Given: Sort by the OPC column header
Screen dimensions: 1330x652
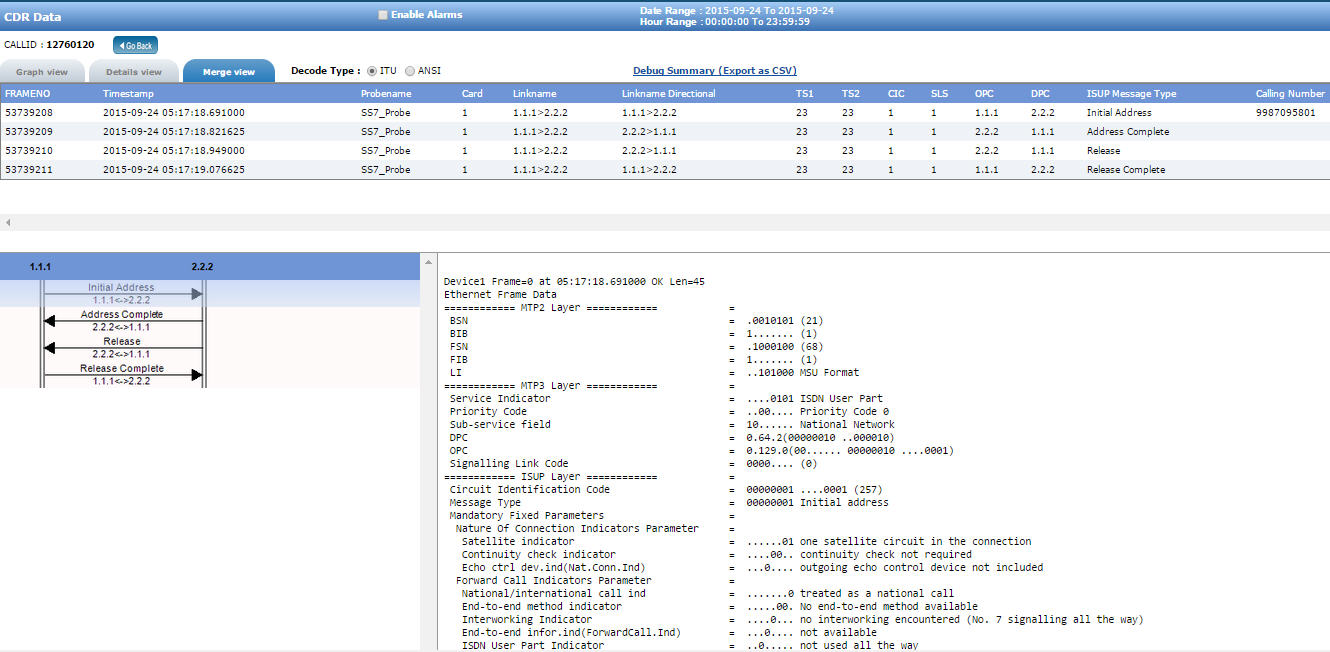Looking at the screenshot, I should point(984,94).
